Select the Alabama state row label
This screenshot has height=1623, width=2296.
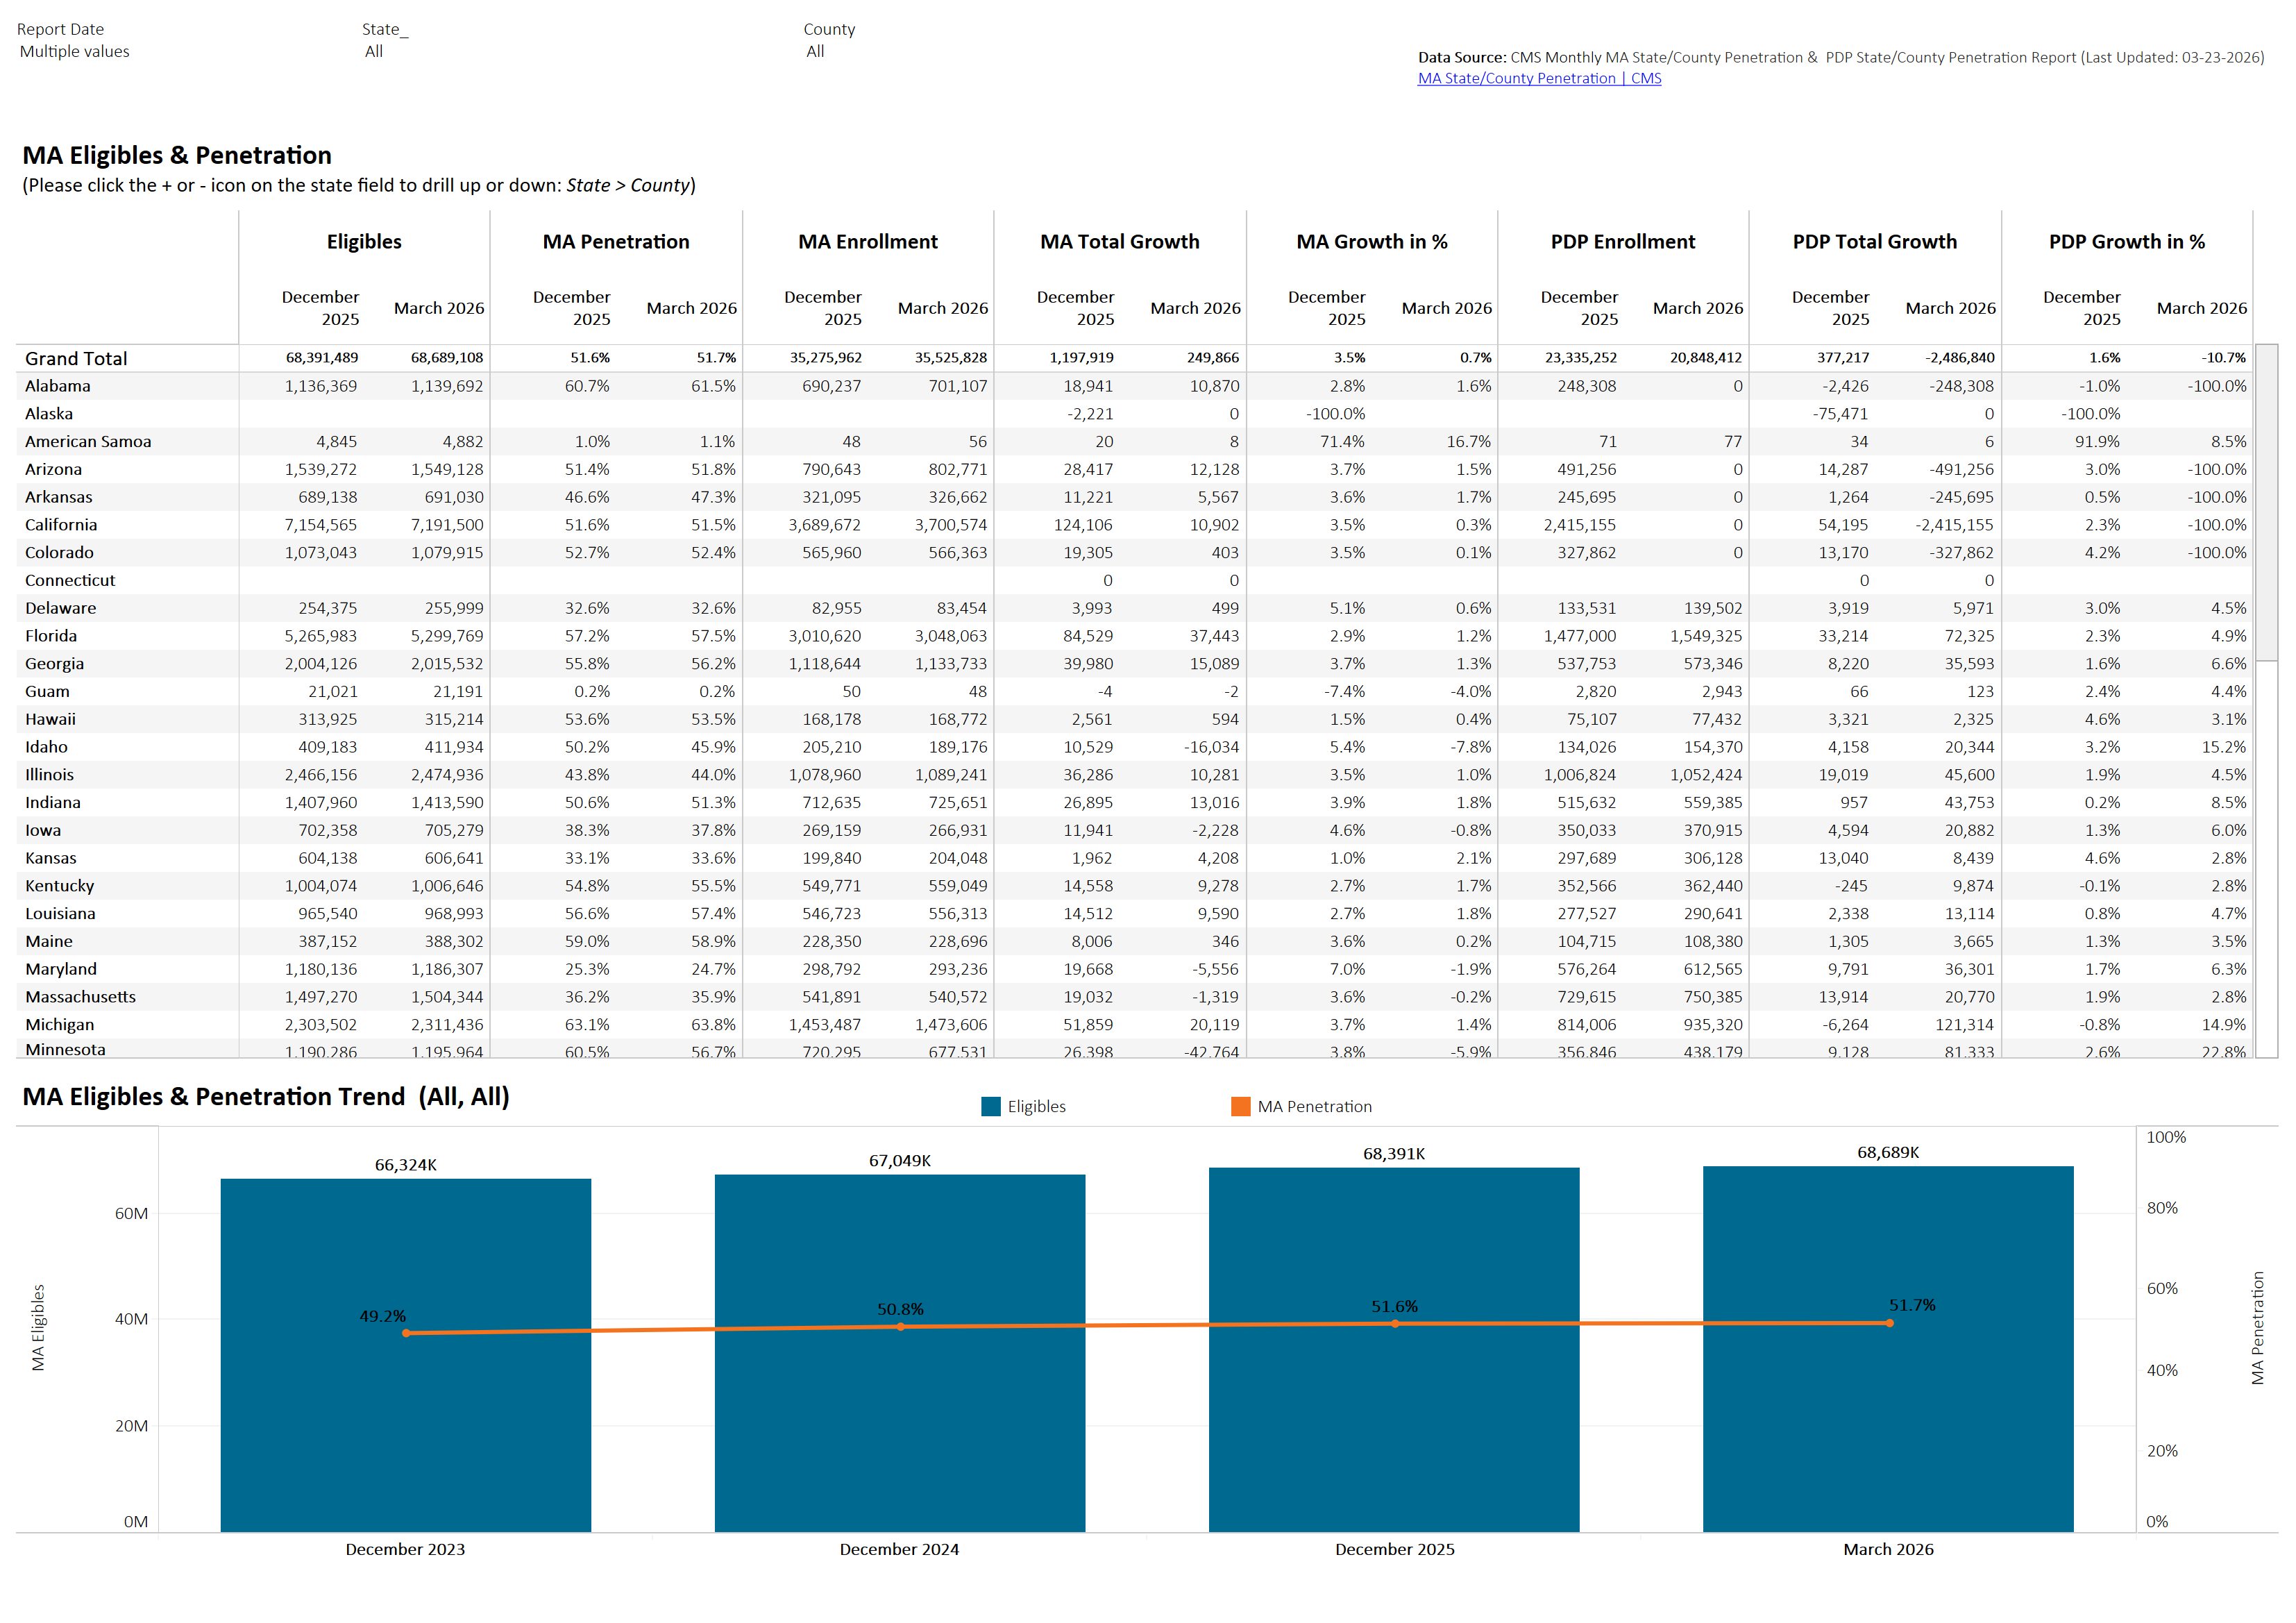pos(58,386)
